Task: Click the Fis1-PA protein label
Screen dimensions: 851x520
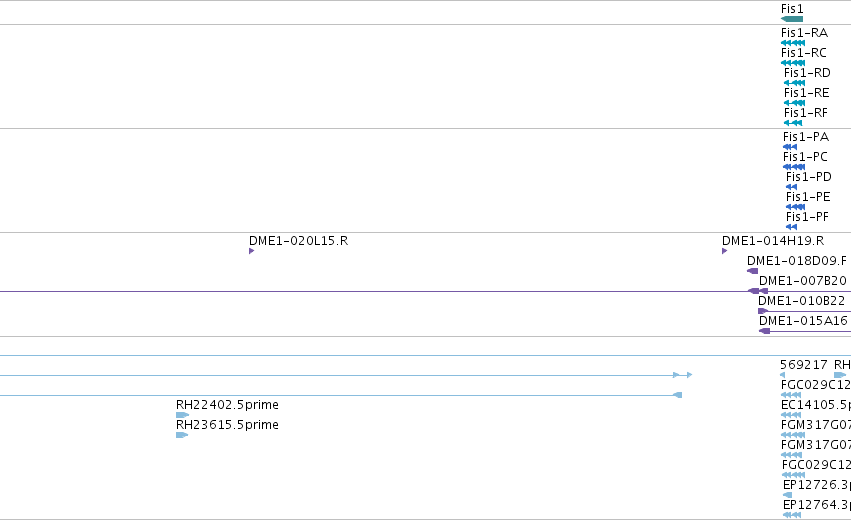Action: pyautogui.click(x=806, y=137)
